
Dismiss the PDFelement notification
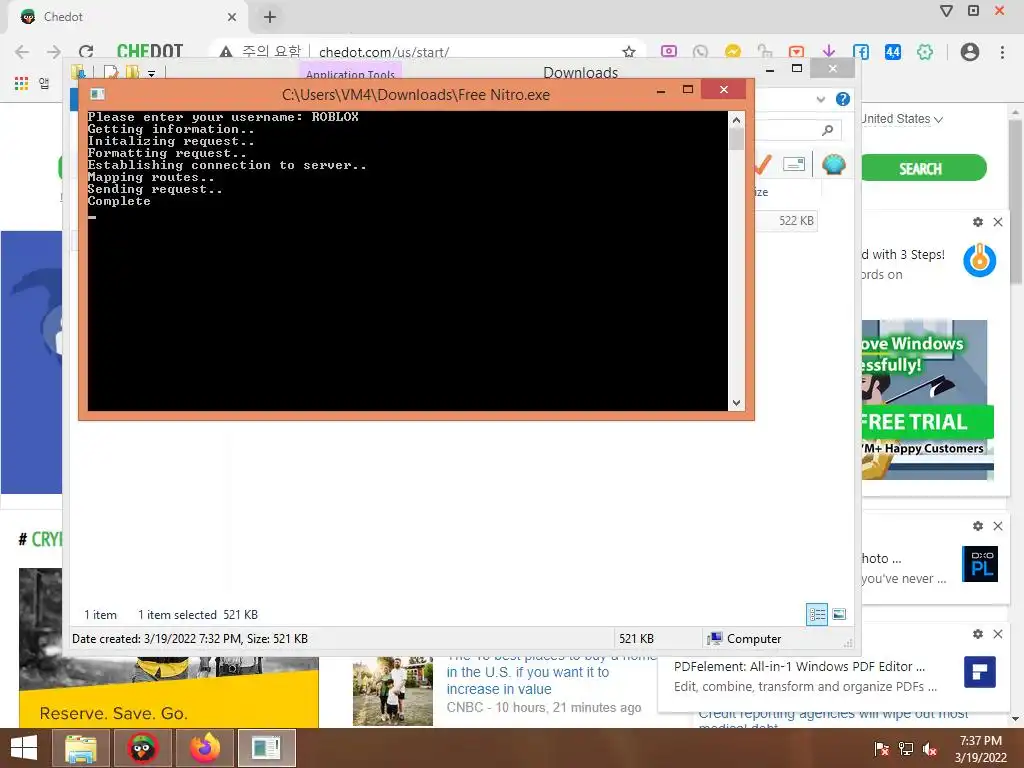click(x=998, y=634)
